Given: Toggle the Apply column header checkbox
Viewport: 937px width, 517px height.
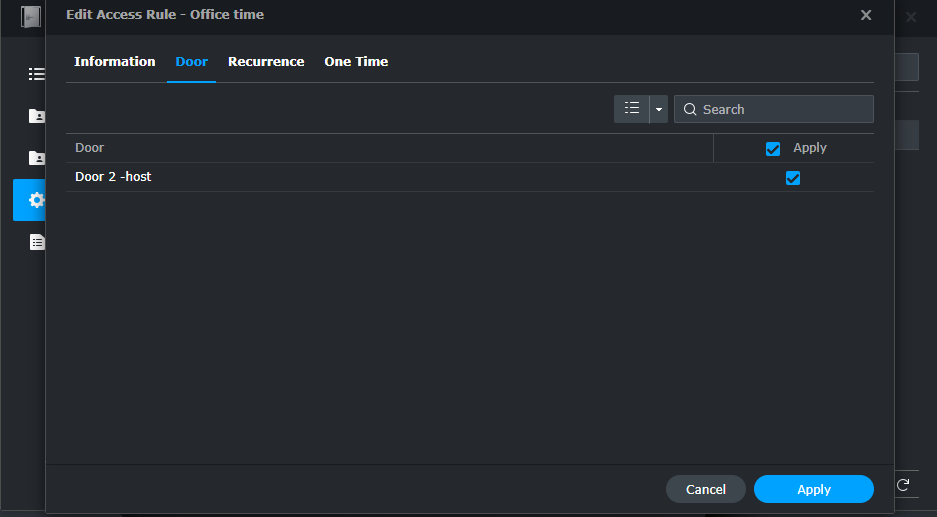Looking at the screenshot, I should 773,148.
